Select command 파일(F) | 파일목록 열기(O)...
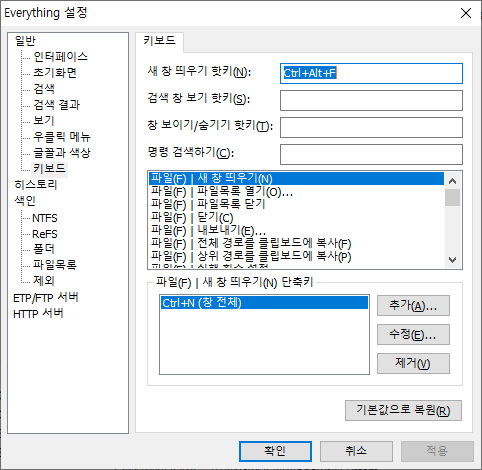 (x=296, y=192)
